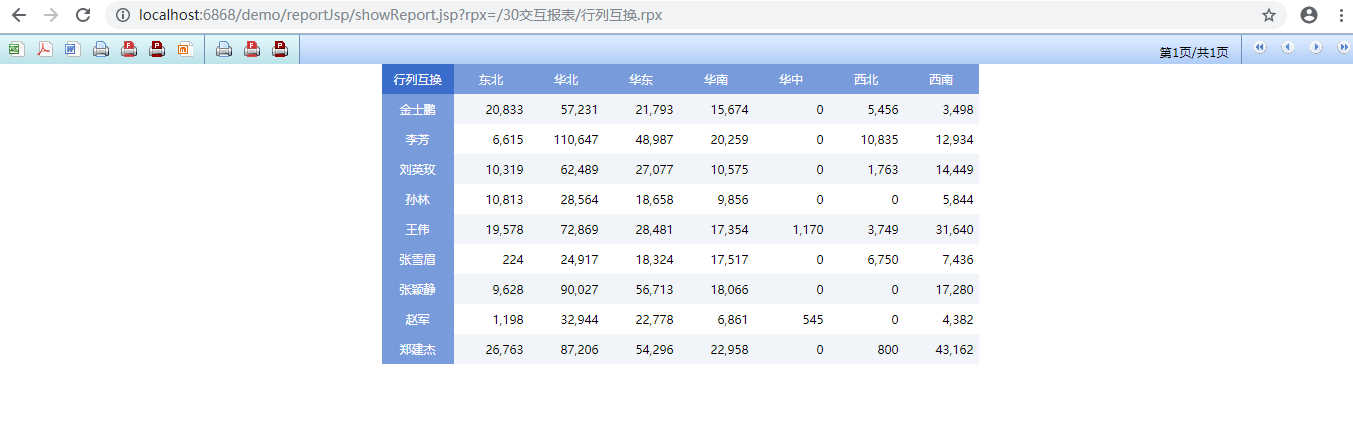Click the value 10,835 in 李芳 row
1353x429 pixels.
879,139
